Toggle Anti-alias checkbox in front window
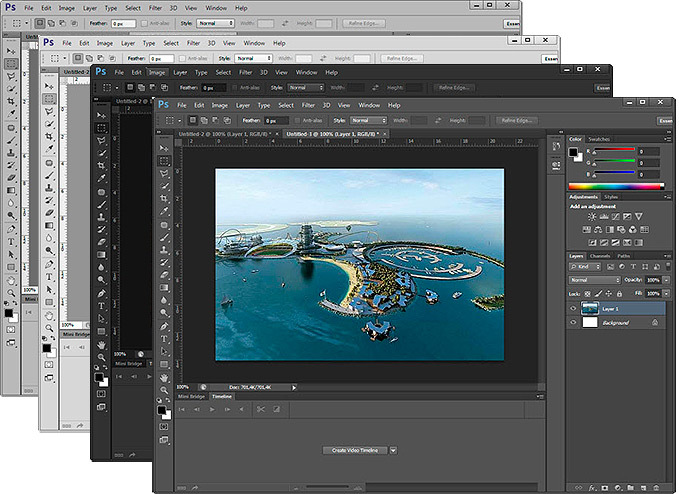679x494 pixels. (297, 120)
